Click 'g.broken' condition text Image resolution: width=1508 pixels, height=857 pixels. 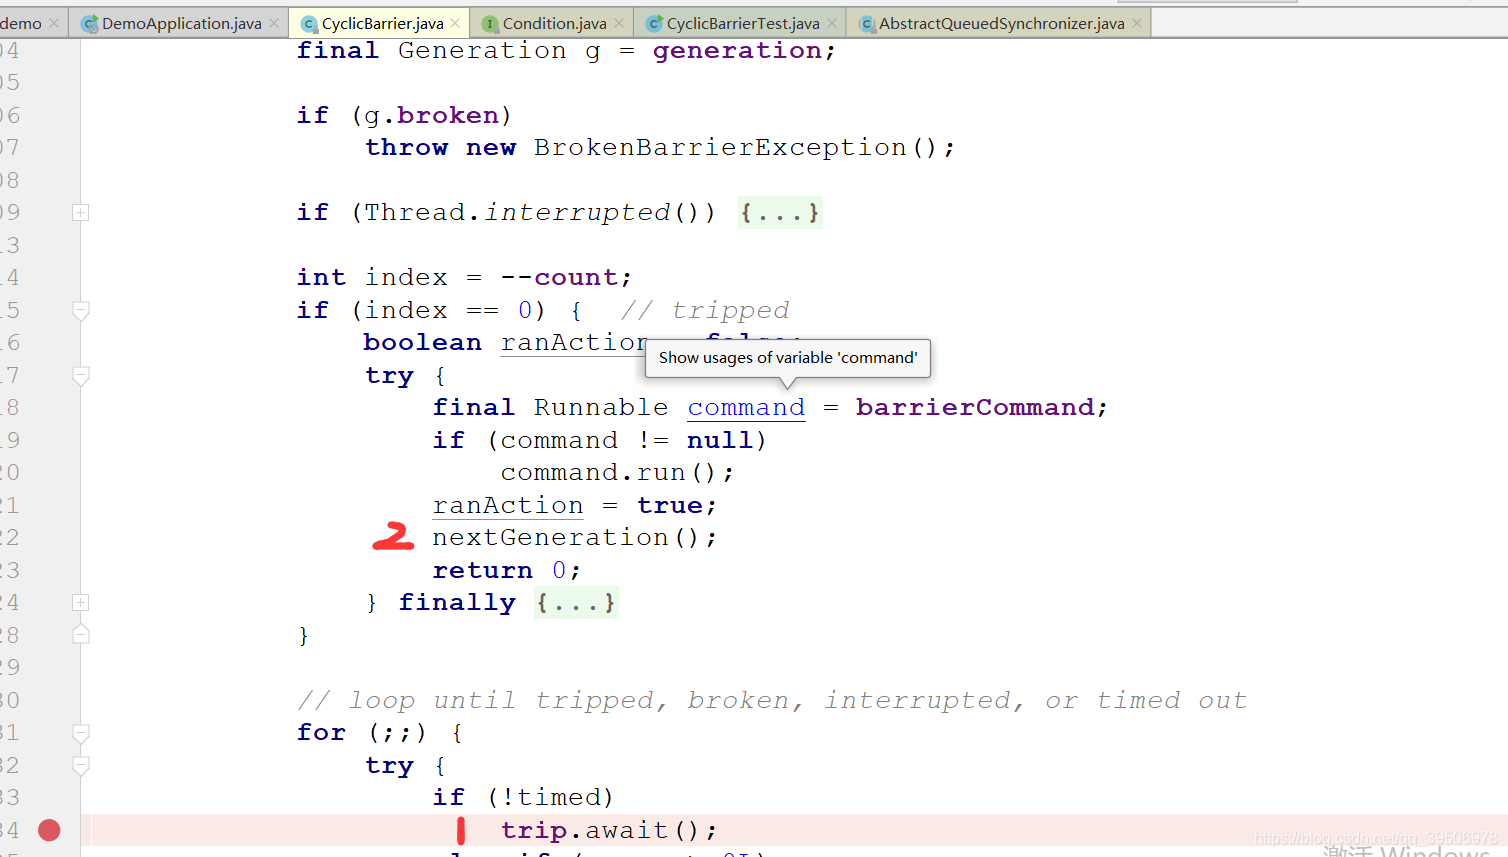click(432, 115)
